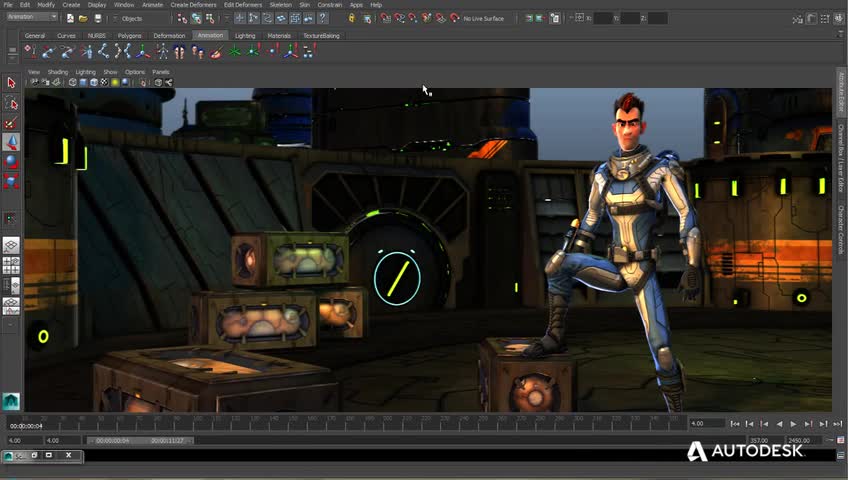Select by hierarchy mode icon
The width and height of the screenshot is (848, 480).
tap(182, 18)
